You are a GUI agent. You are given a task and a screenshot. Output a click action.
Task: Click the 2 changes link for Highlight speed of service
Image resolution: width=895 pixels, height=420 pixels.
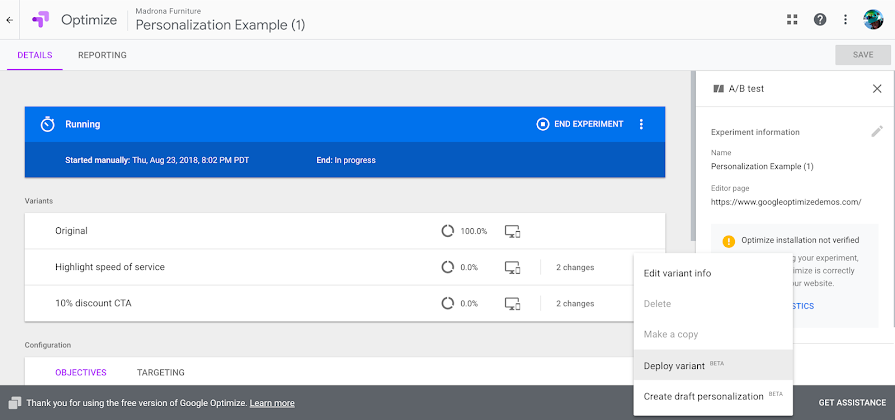tap(575, 267)
